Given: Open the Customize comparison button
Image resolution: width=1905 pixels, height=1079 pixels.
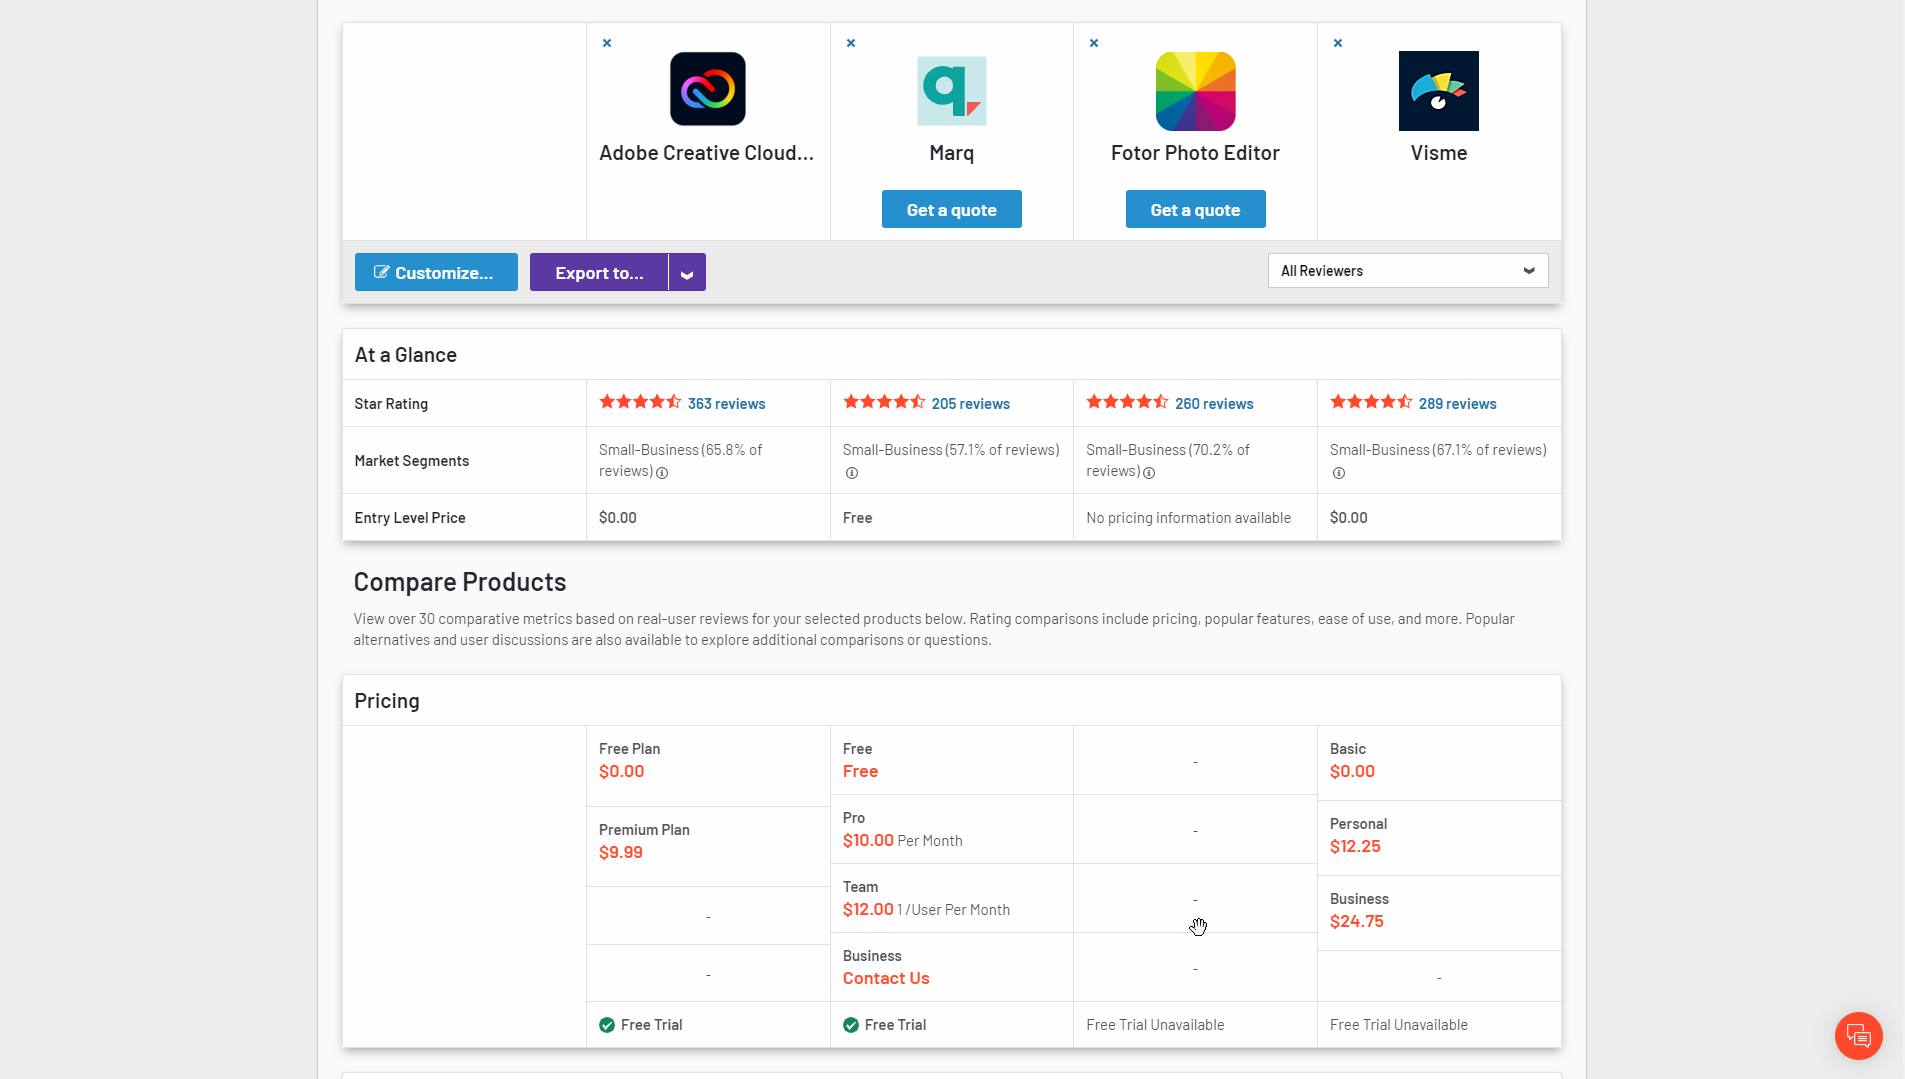Looking at the screenshot, I should 436,272.
